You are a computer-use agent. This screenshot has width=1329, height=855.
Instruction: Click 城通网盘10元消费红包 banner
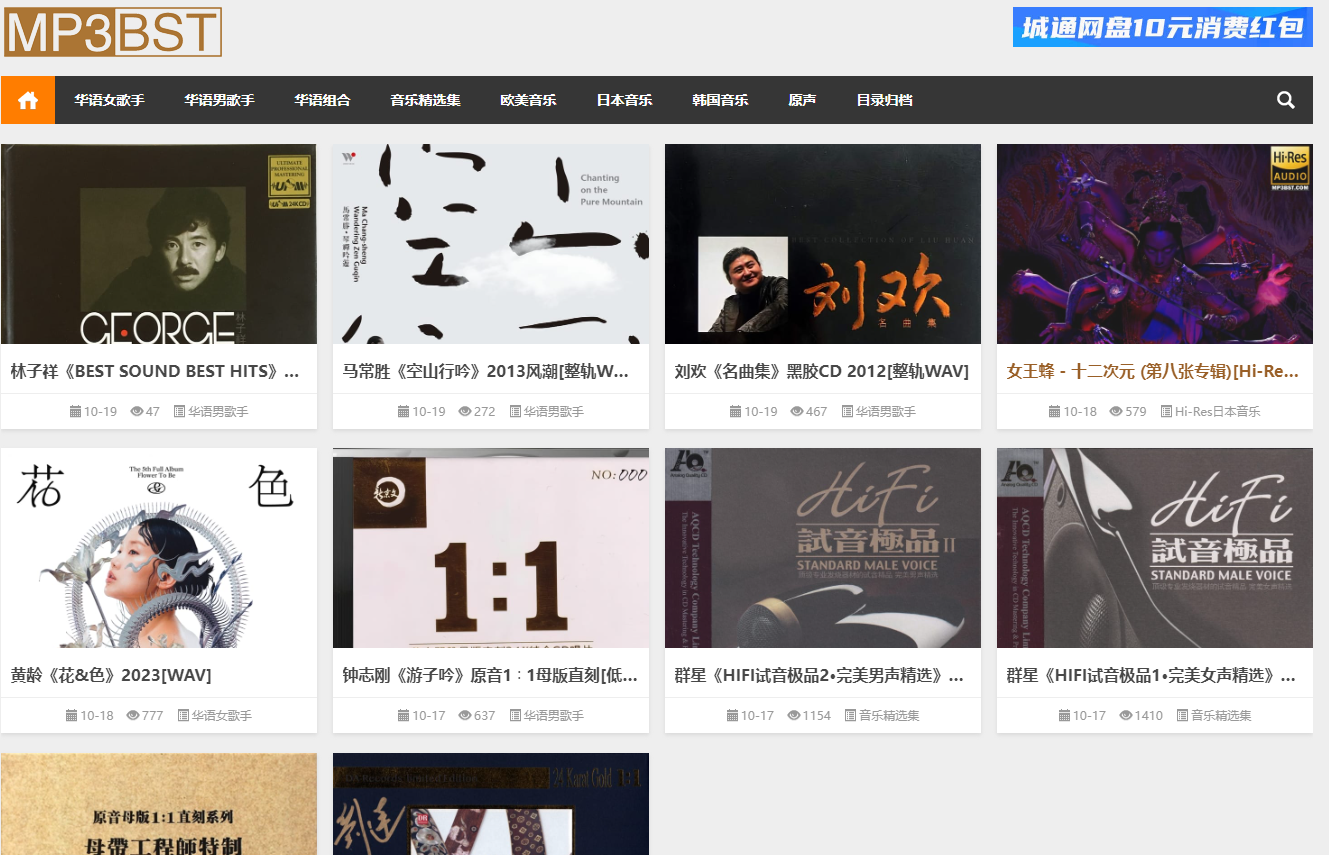point(1162,27)
